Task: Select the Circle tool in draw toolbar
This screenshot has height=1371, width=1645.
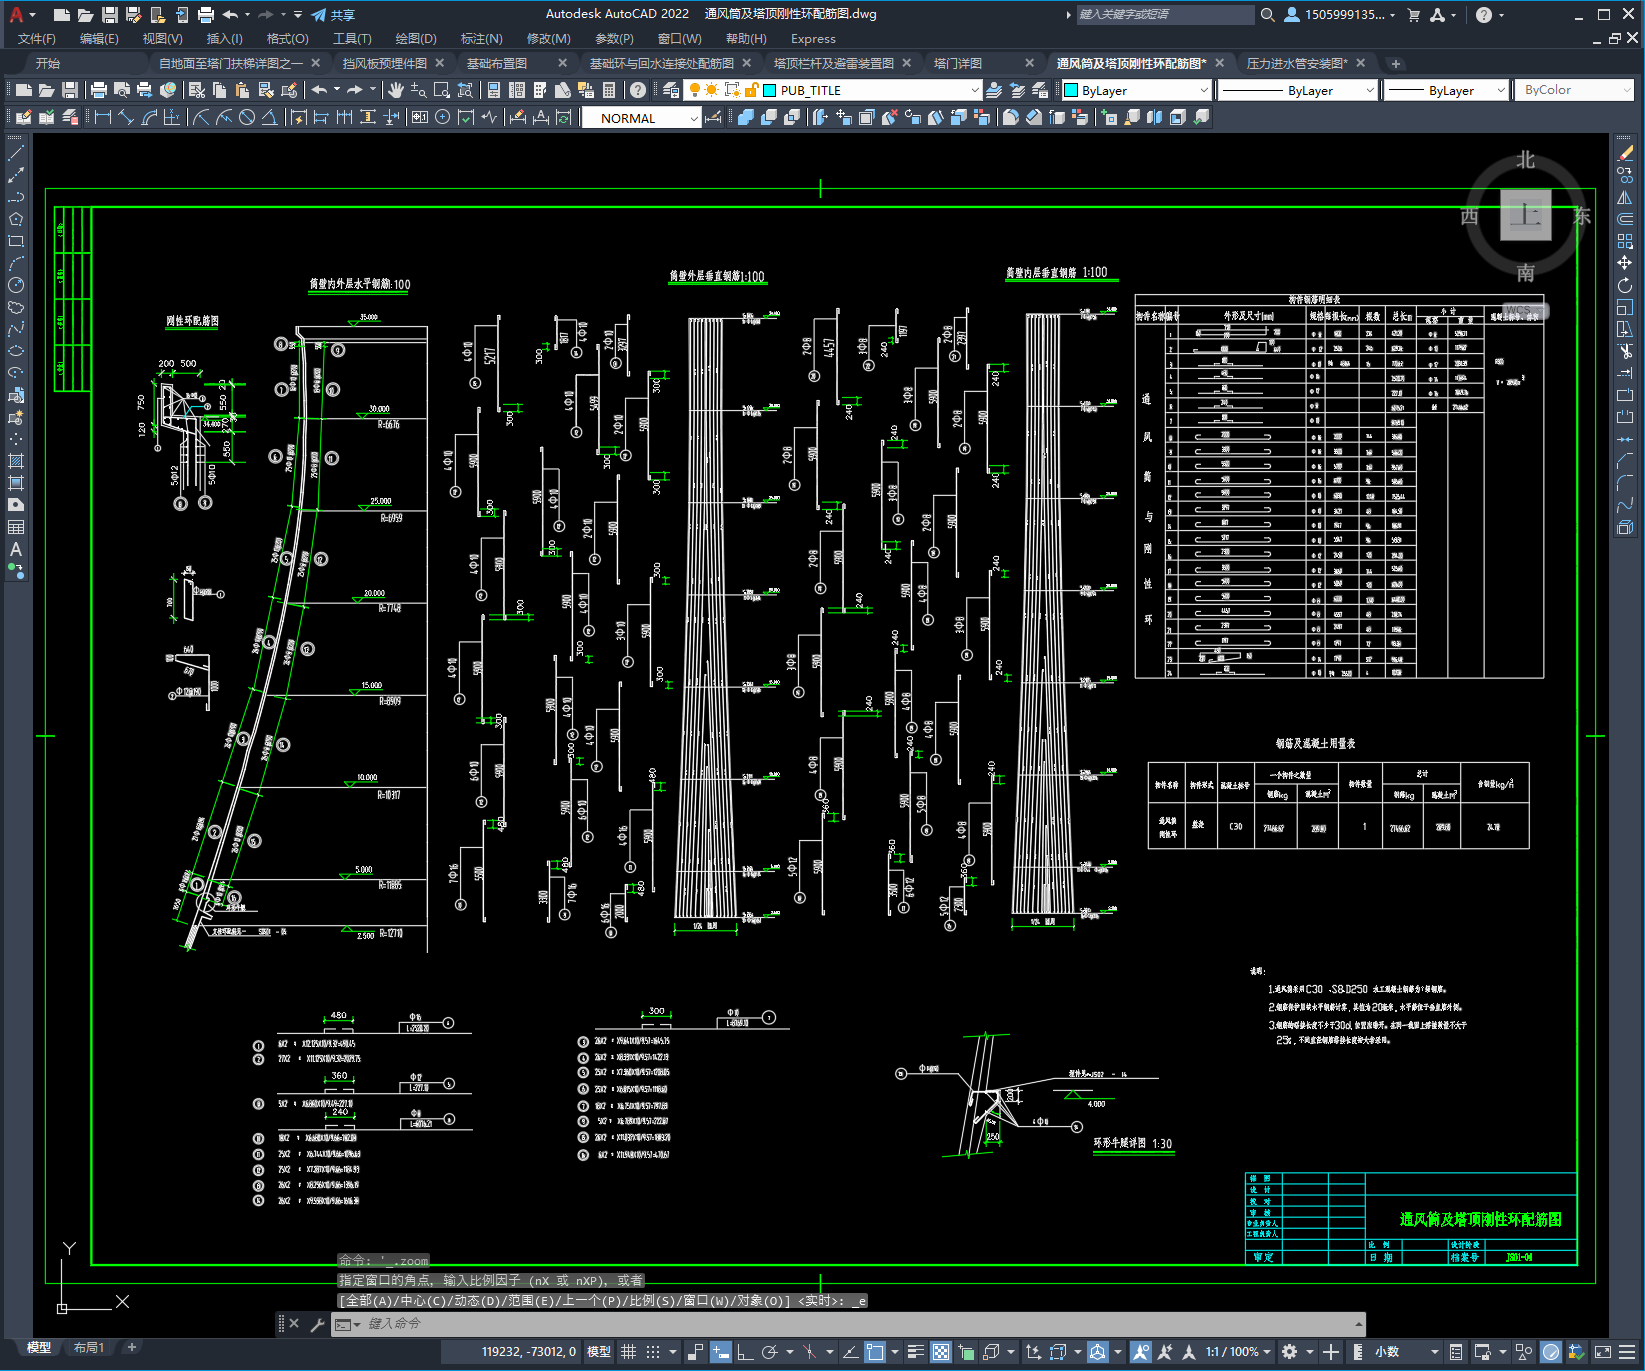Action: click(16, 285)
